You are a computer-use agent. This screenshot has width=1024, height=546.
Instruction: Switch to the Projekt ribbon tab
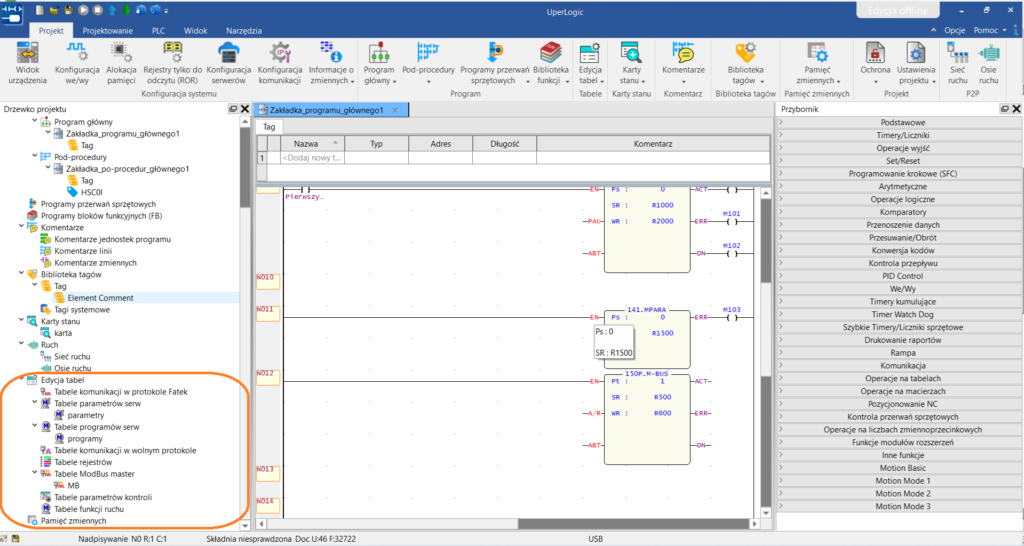[x=51, y=31]
